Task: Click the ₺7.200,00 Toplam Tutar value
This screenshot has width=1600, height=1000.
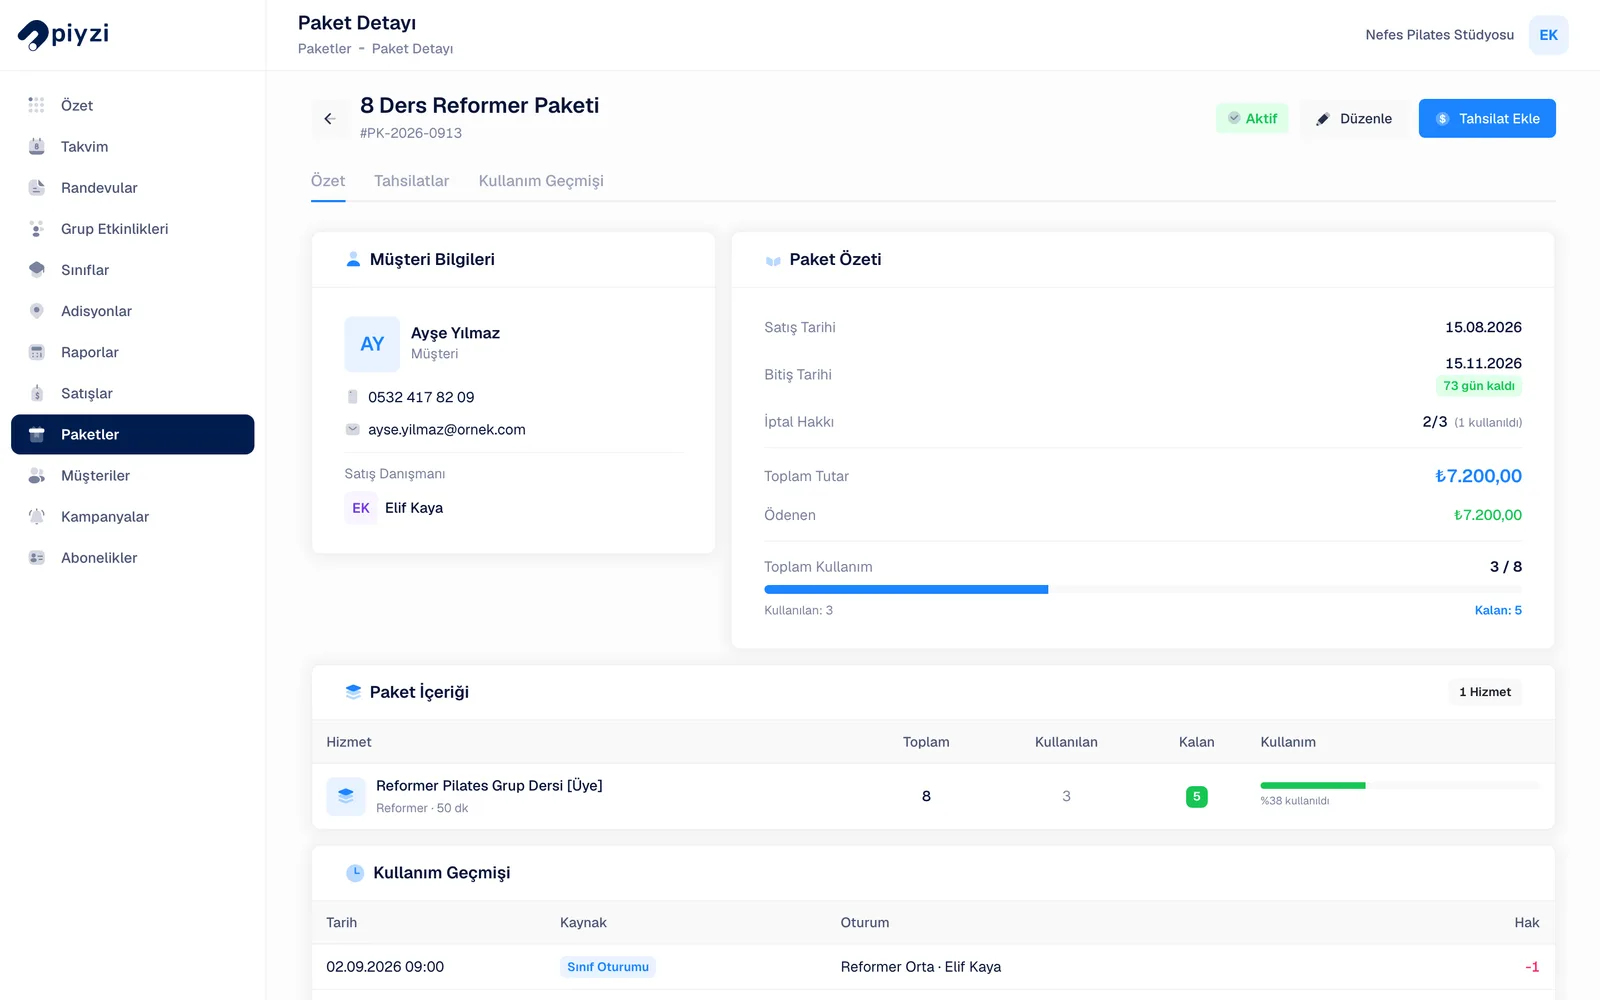Action: (x=1478, y=476)
